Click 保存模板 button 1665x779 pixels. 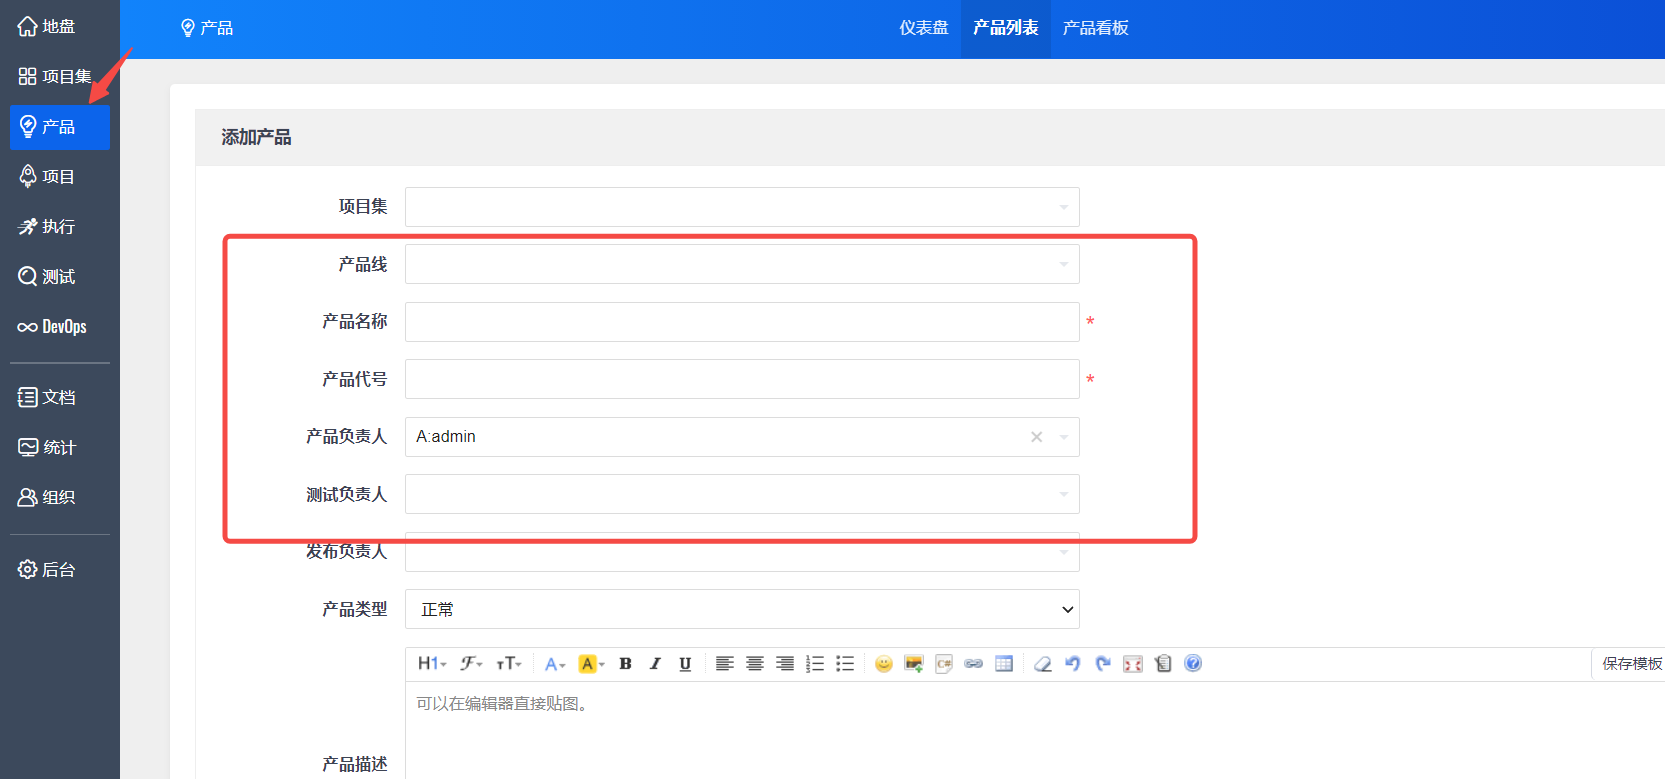tap(1630, 664)
